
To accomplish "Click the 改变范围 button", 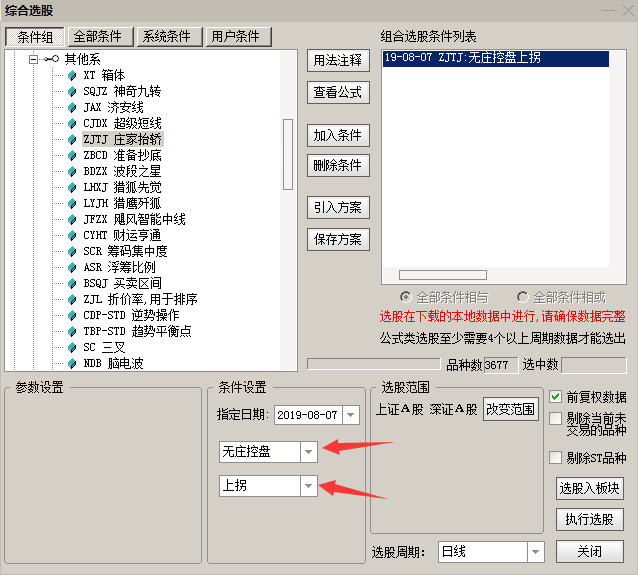I will tap(511, 409).
